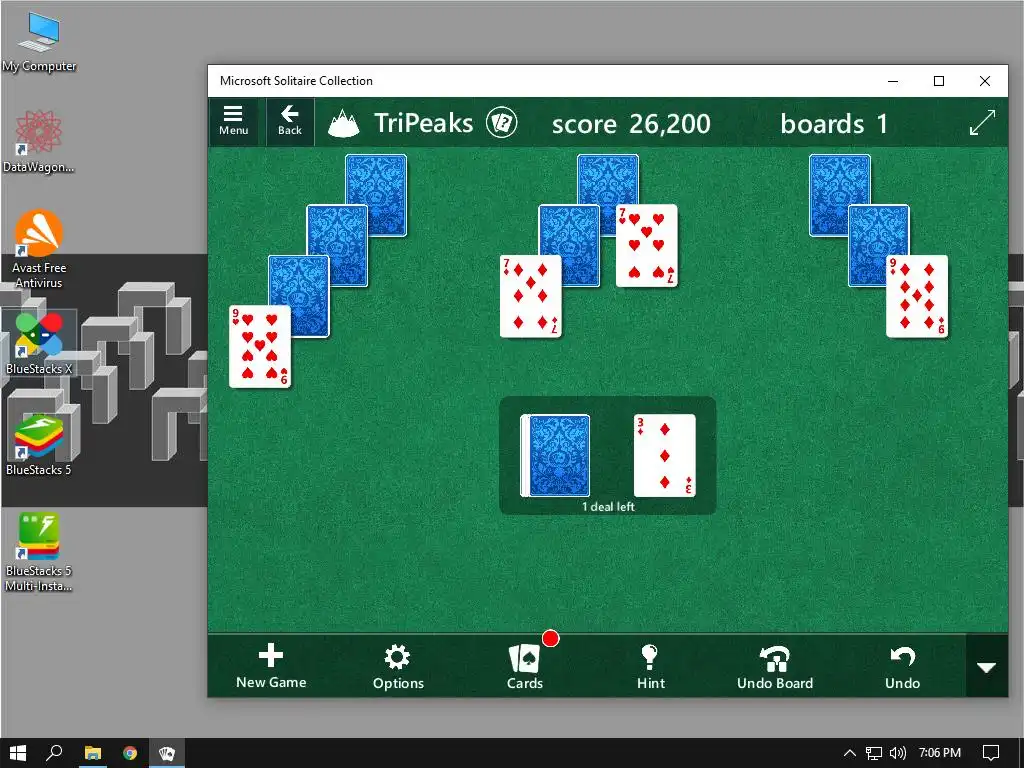Open the volume speaker tray icon
The width and height of the screenshot is (1024, 768).
click(898, 753)
